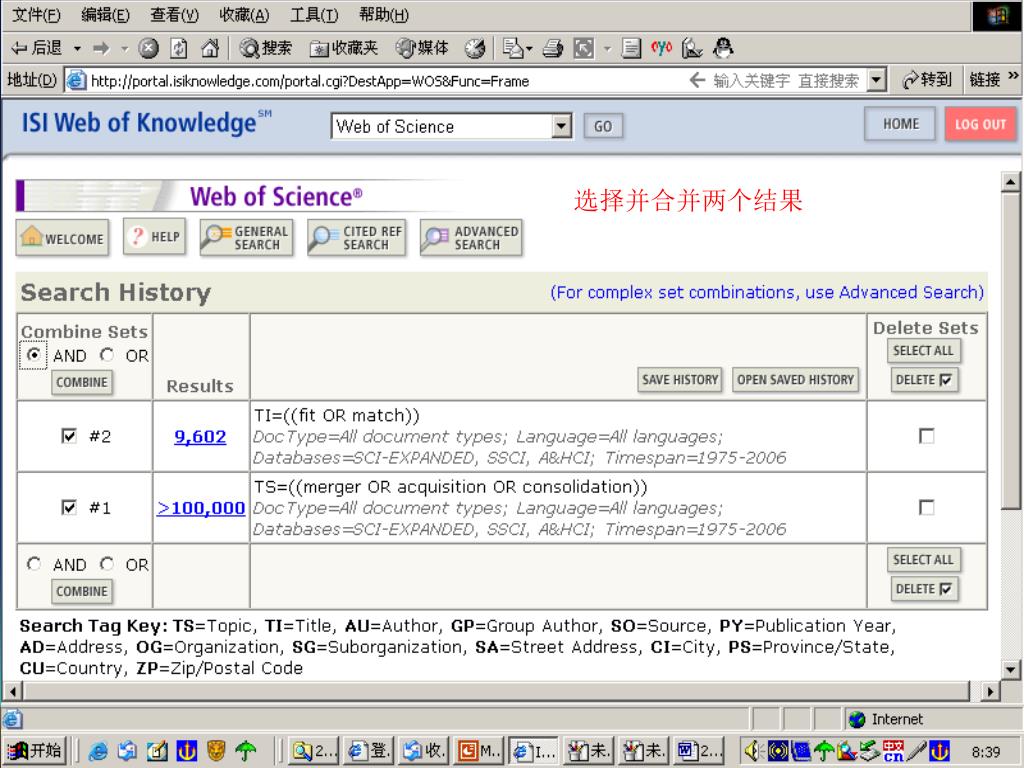Viewport: 1024px width, 768px height.
Task: Expand the 链接 links chevron
Action: [1013, 76]
